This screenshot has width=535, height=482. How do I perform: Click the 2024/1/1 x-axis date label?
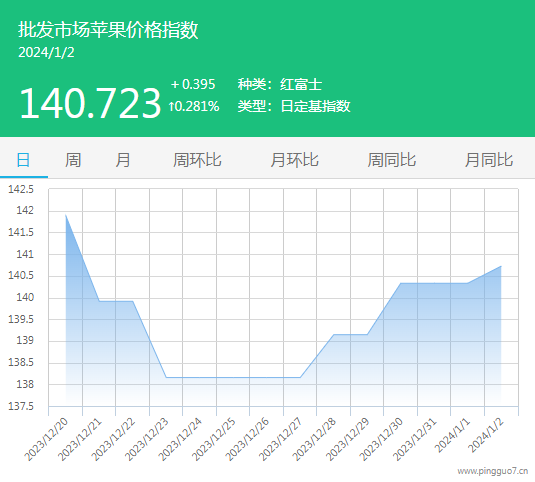tap(452, 436)
